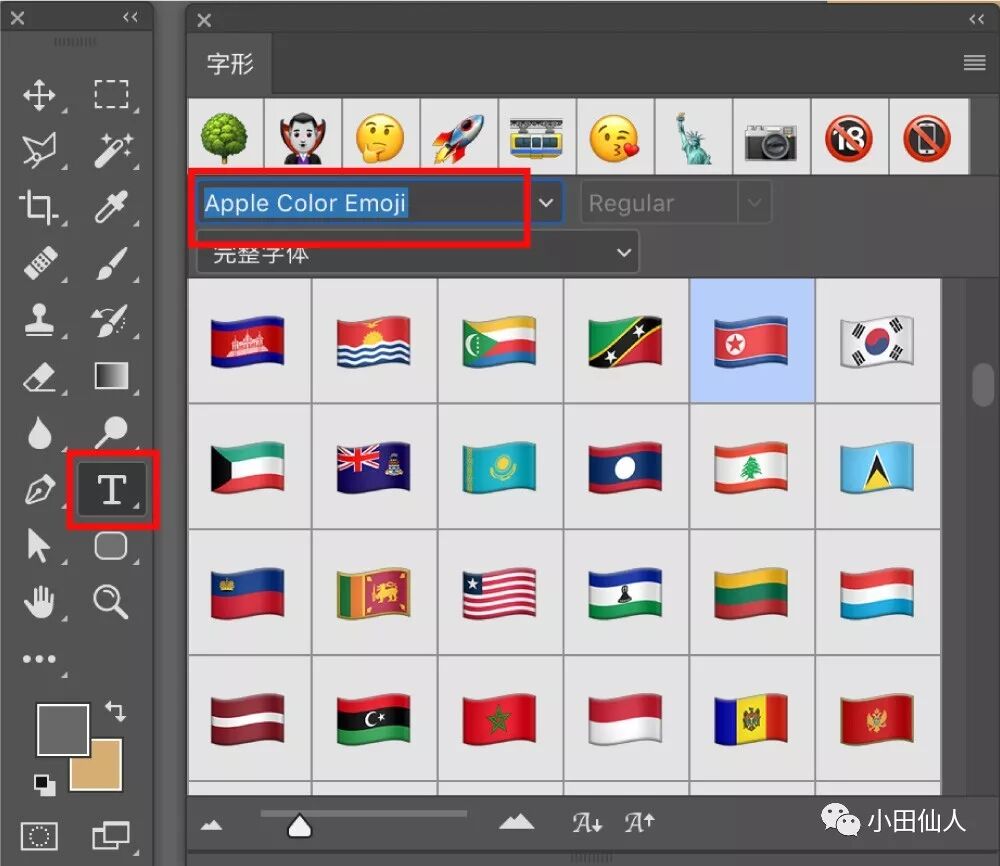Zoom in glyphs with large mountain icon
Viewport: 1000px width, 866px height.
coord(517,821)
